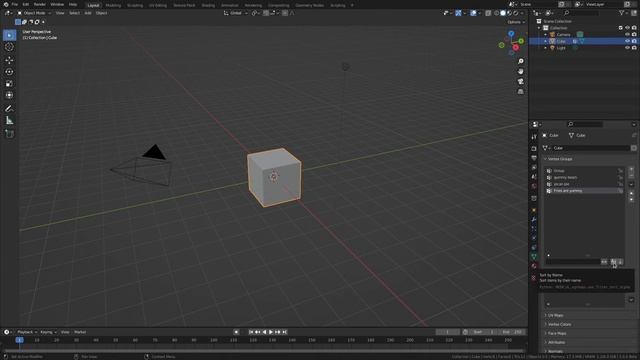
Task: Click the current frame number field
Action: tap(447, 332)
